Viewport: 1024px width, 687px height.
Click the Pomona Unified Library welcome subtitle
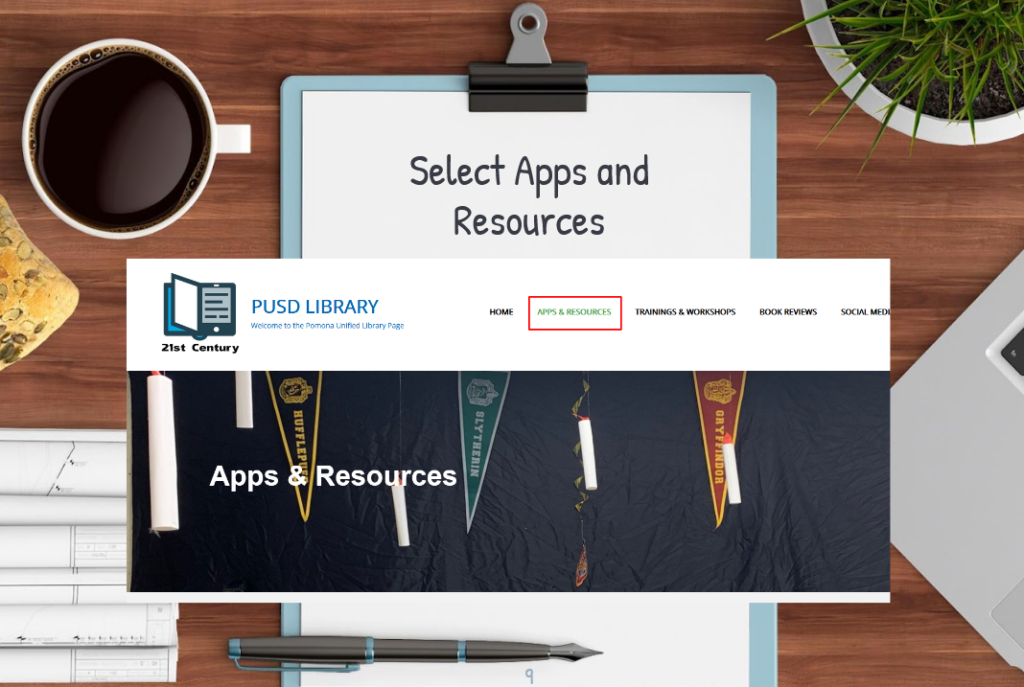pyautogui.click(x=327, y=325)
